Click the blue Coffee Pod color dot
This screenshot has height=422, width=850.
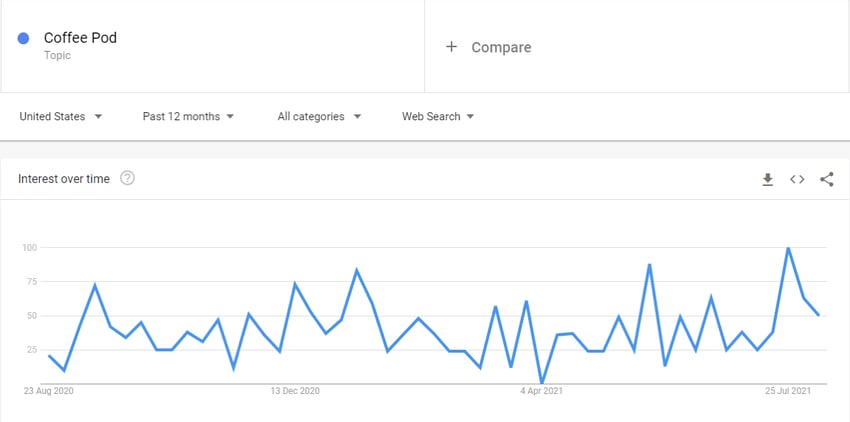point(23,38)
